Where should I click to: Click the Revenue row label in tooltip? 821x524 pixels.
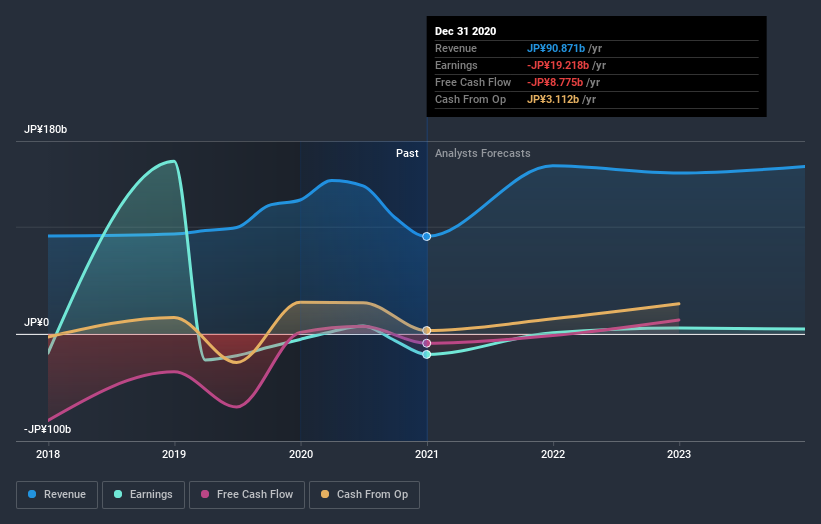point(456,49)
